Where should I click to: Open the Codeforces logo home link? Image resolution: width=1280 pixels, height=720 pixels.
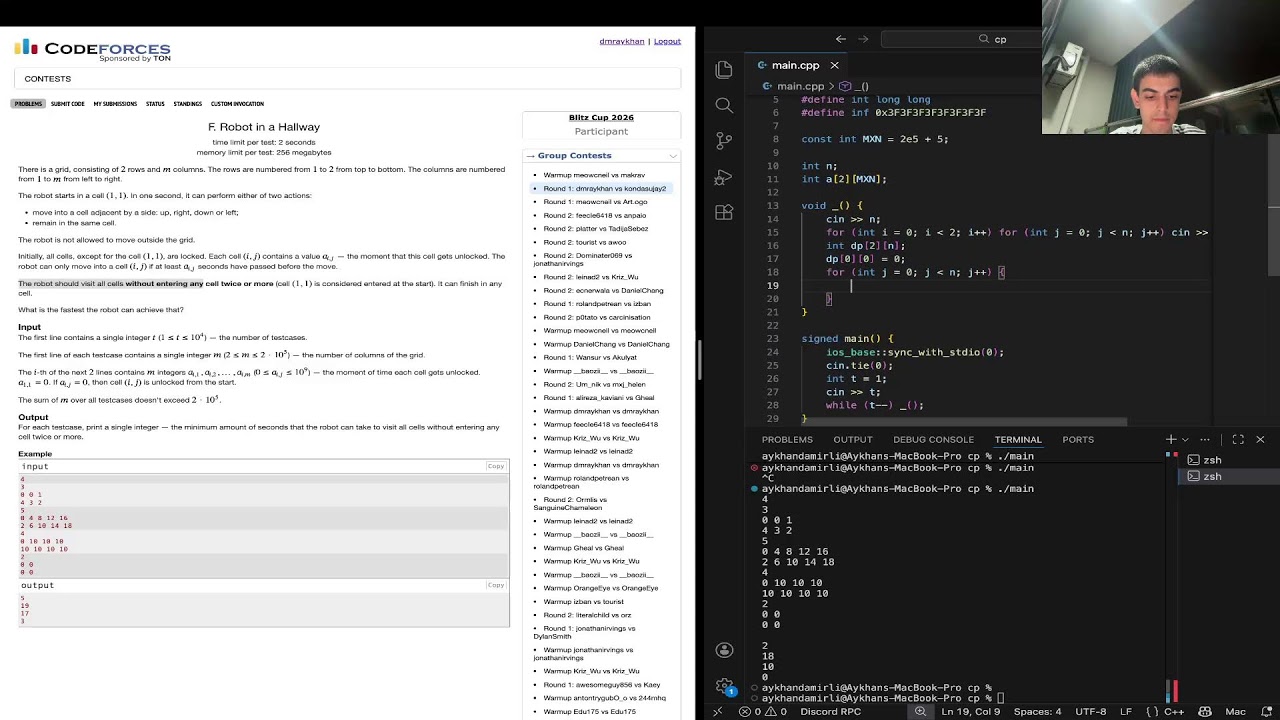pyautogui.click(x=93, y=50)
